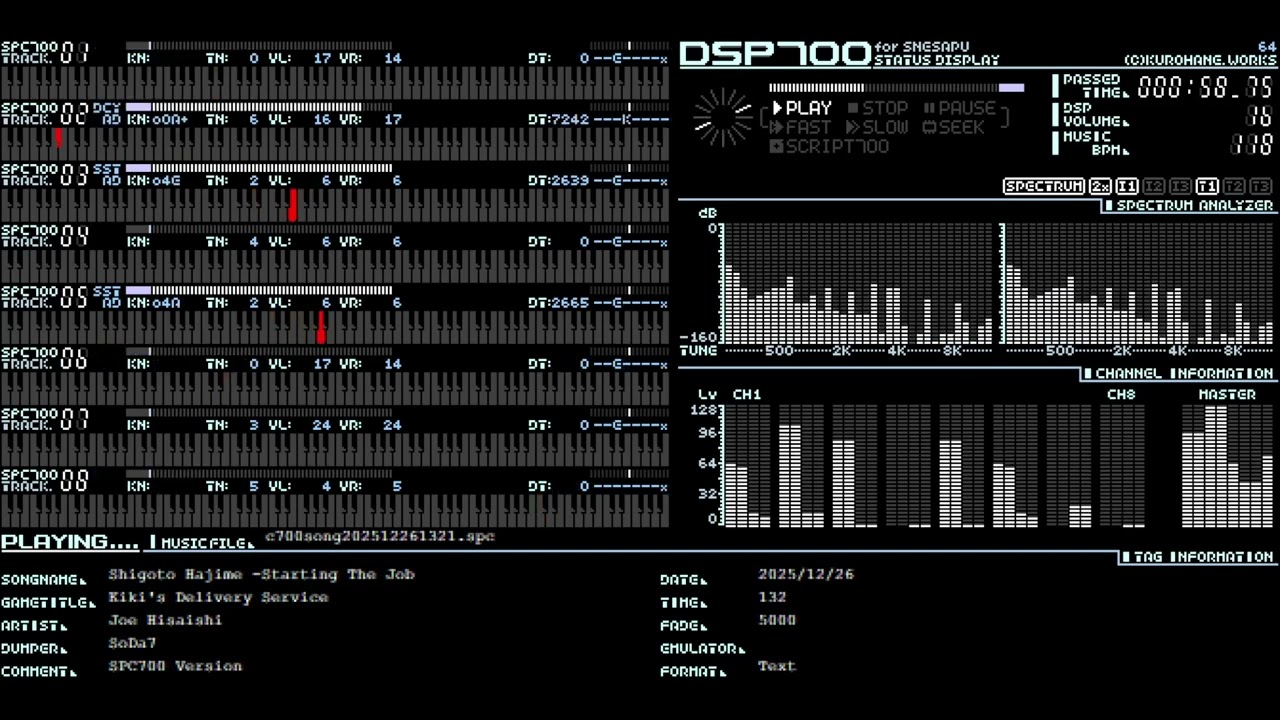Toggle the T1 spectrum option

(x=1207, y=186)
